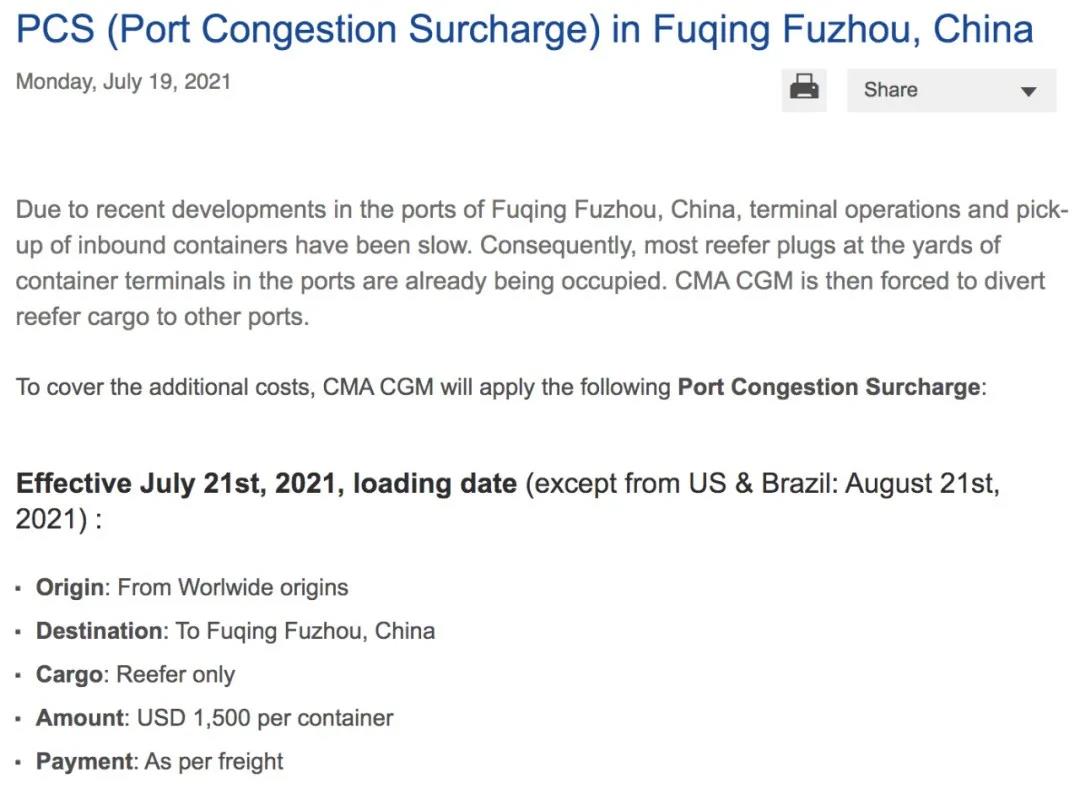This screenshot has height=805, width=1080.
Task: Click the Share dropdown arrow
Action: pyautogui.click(x=1028, y=91)
